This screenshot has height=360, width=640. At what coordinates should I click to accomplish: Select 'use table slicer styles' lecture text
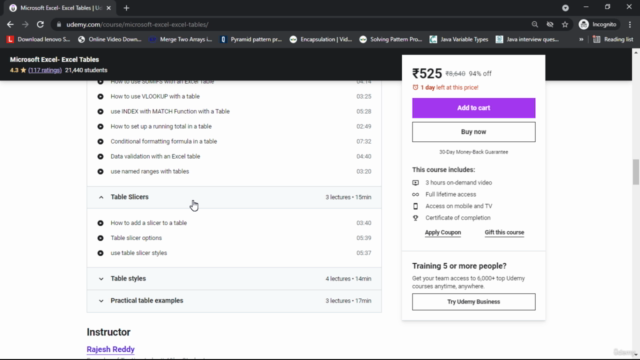coord(139,253)
